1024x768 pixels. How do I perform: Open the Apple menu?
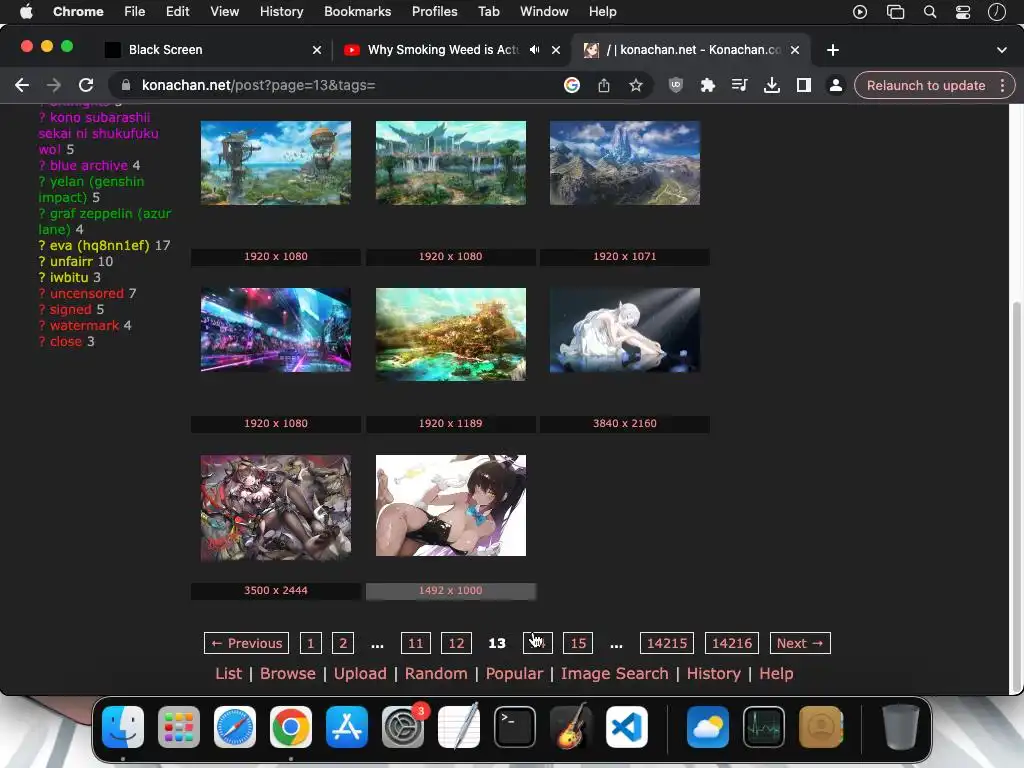26,12
